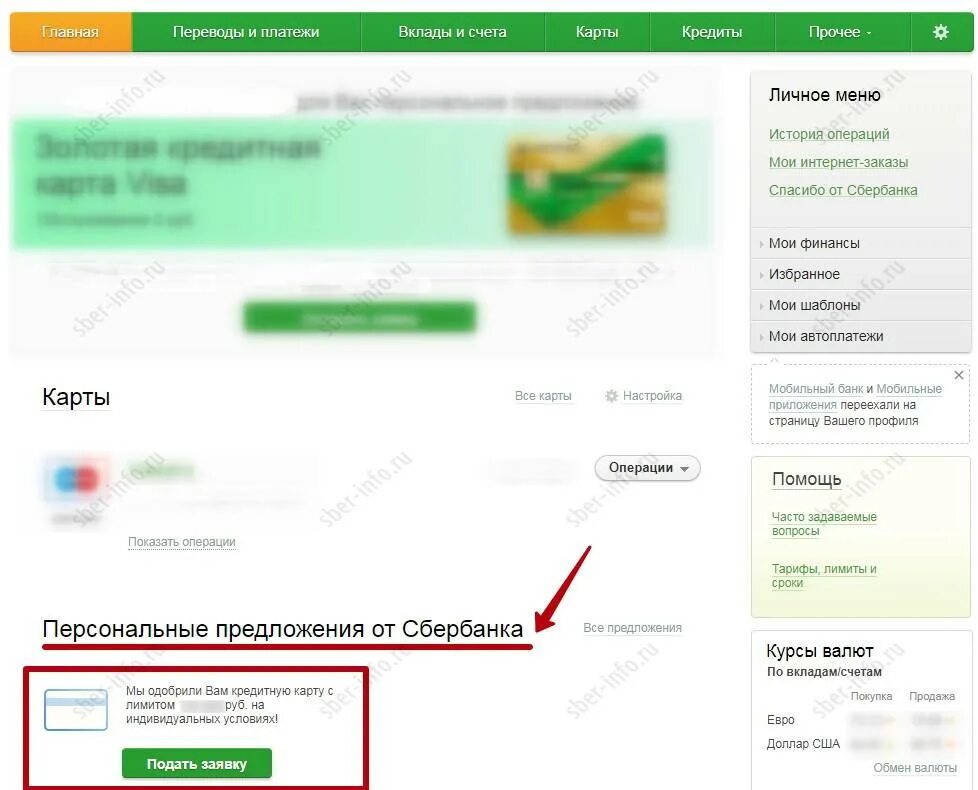978x790 pixels.
Task: Expand the Прочее menu
Action: coord(840,32)
